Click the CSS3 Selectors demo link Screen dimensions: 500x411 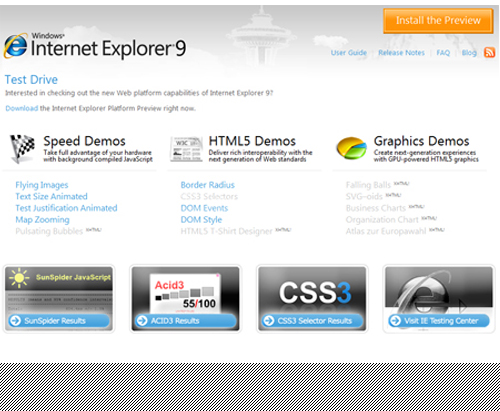click(x=209, y=196)
